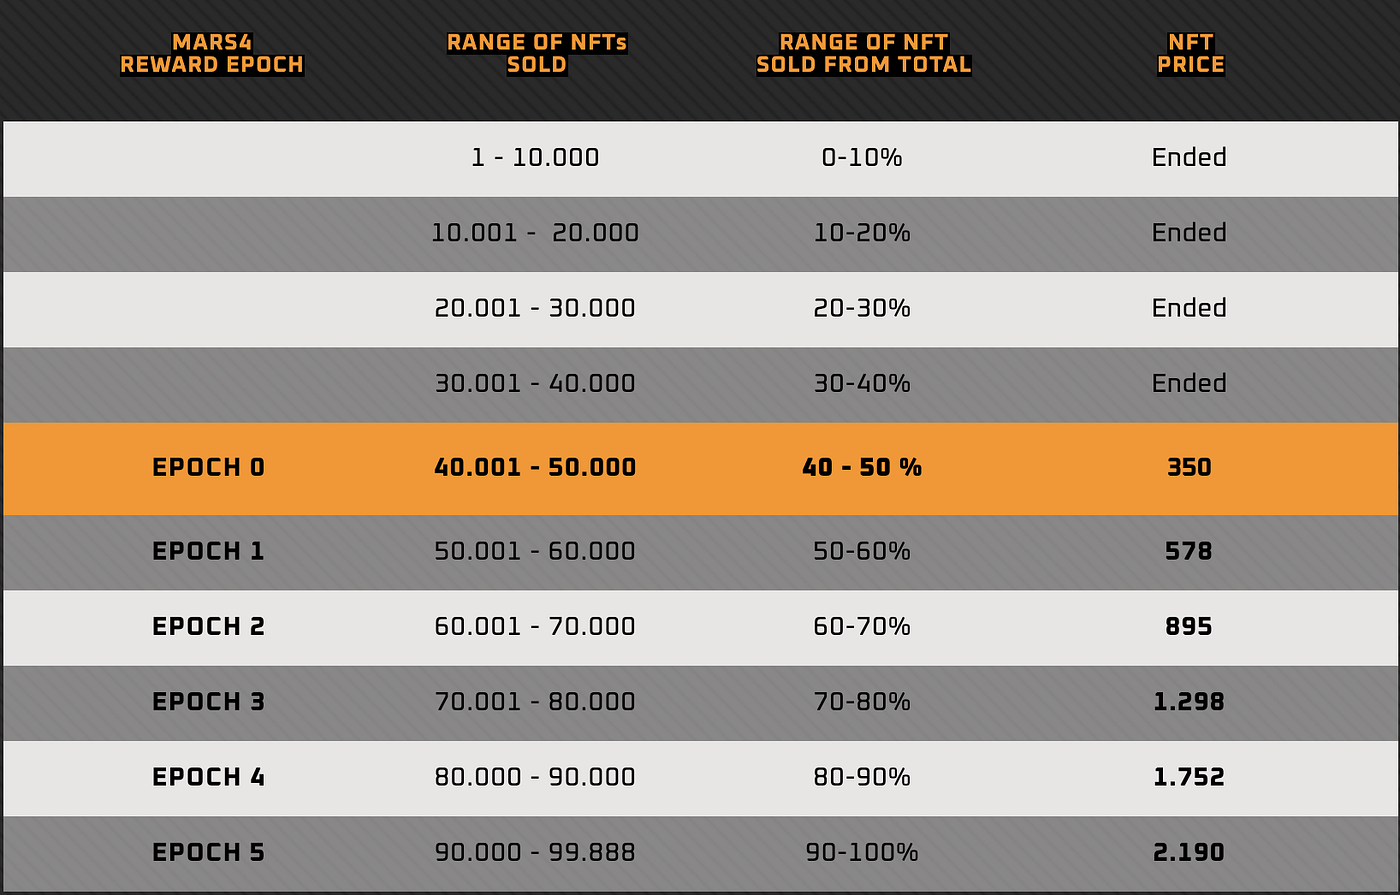Viewport: 1400px width, 895px height.
Task: Select the EPOCH 5 row label
Action: (x=208, y=852)
